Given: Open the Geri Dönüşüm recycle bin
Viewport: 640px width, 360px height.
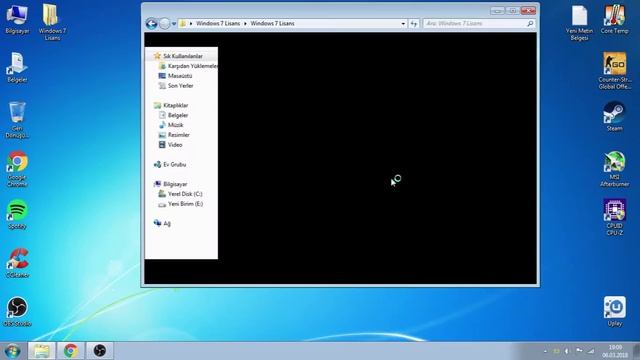Looking at the screenshot, I should pos(17,120).
